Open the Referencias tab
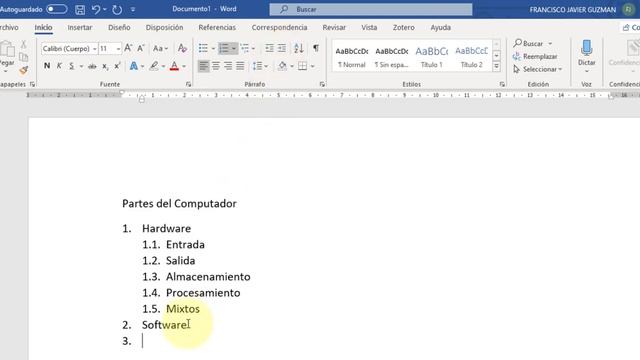 (217, 27)
